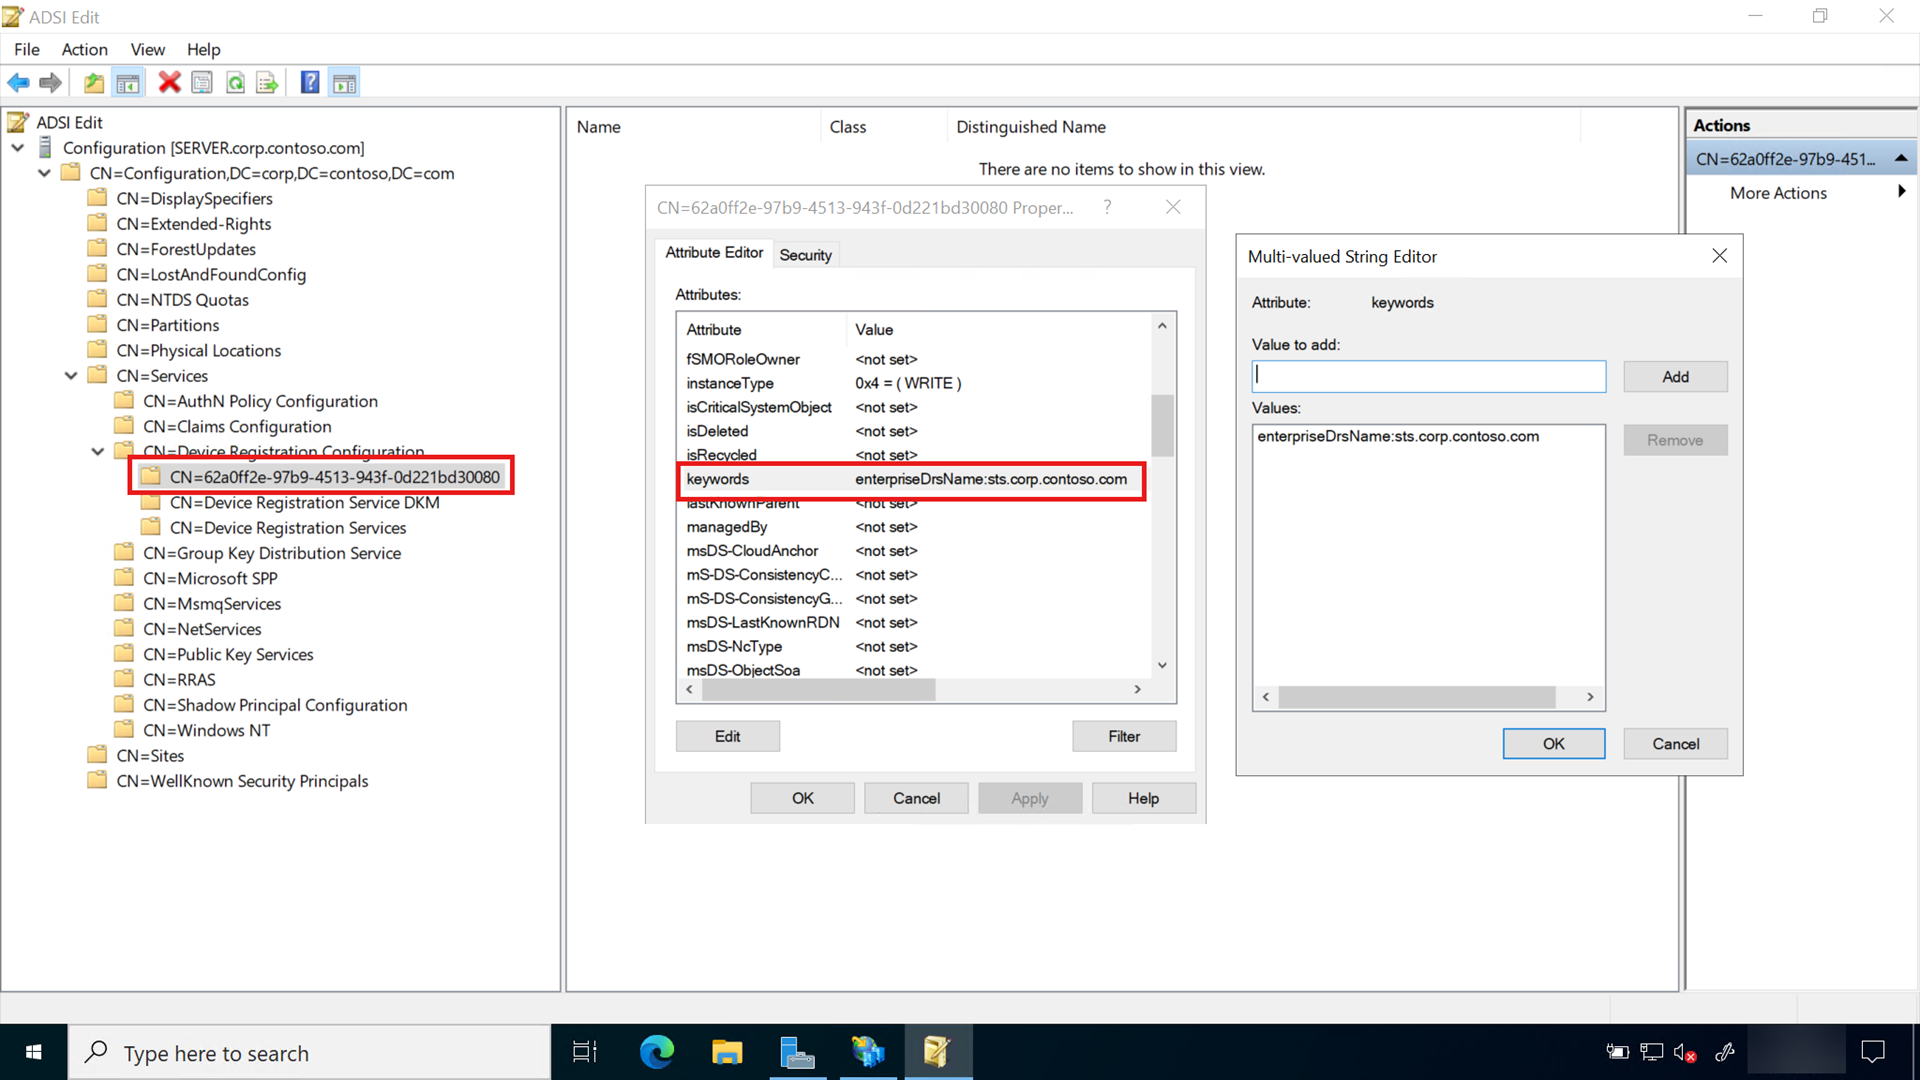Collapse the CN=Services tree node
1920x1080 pixels.
(x=71, y=376)
